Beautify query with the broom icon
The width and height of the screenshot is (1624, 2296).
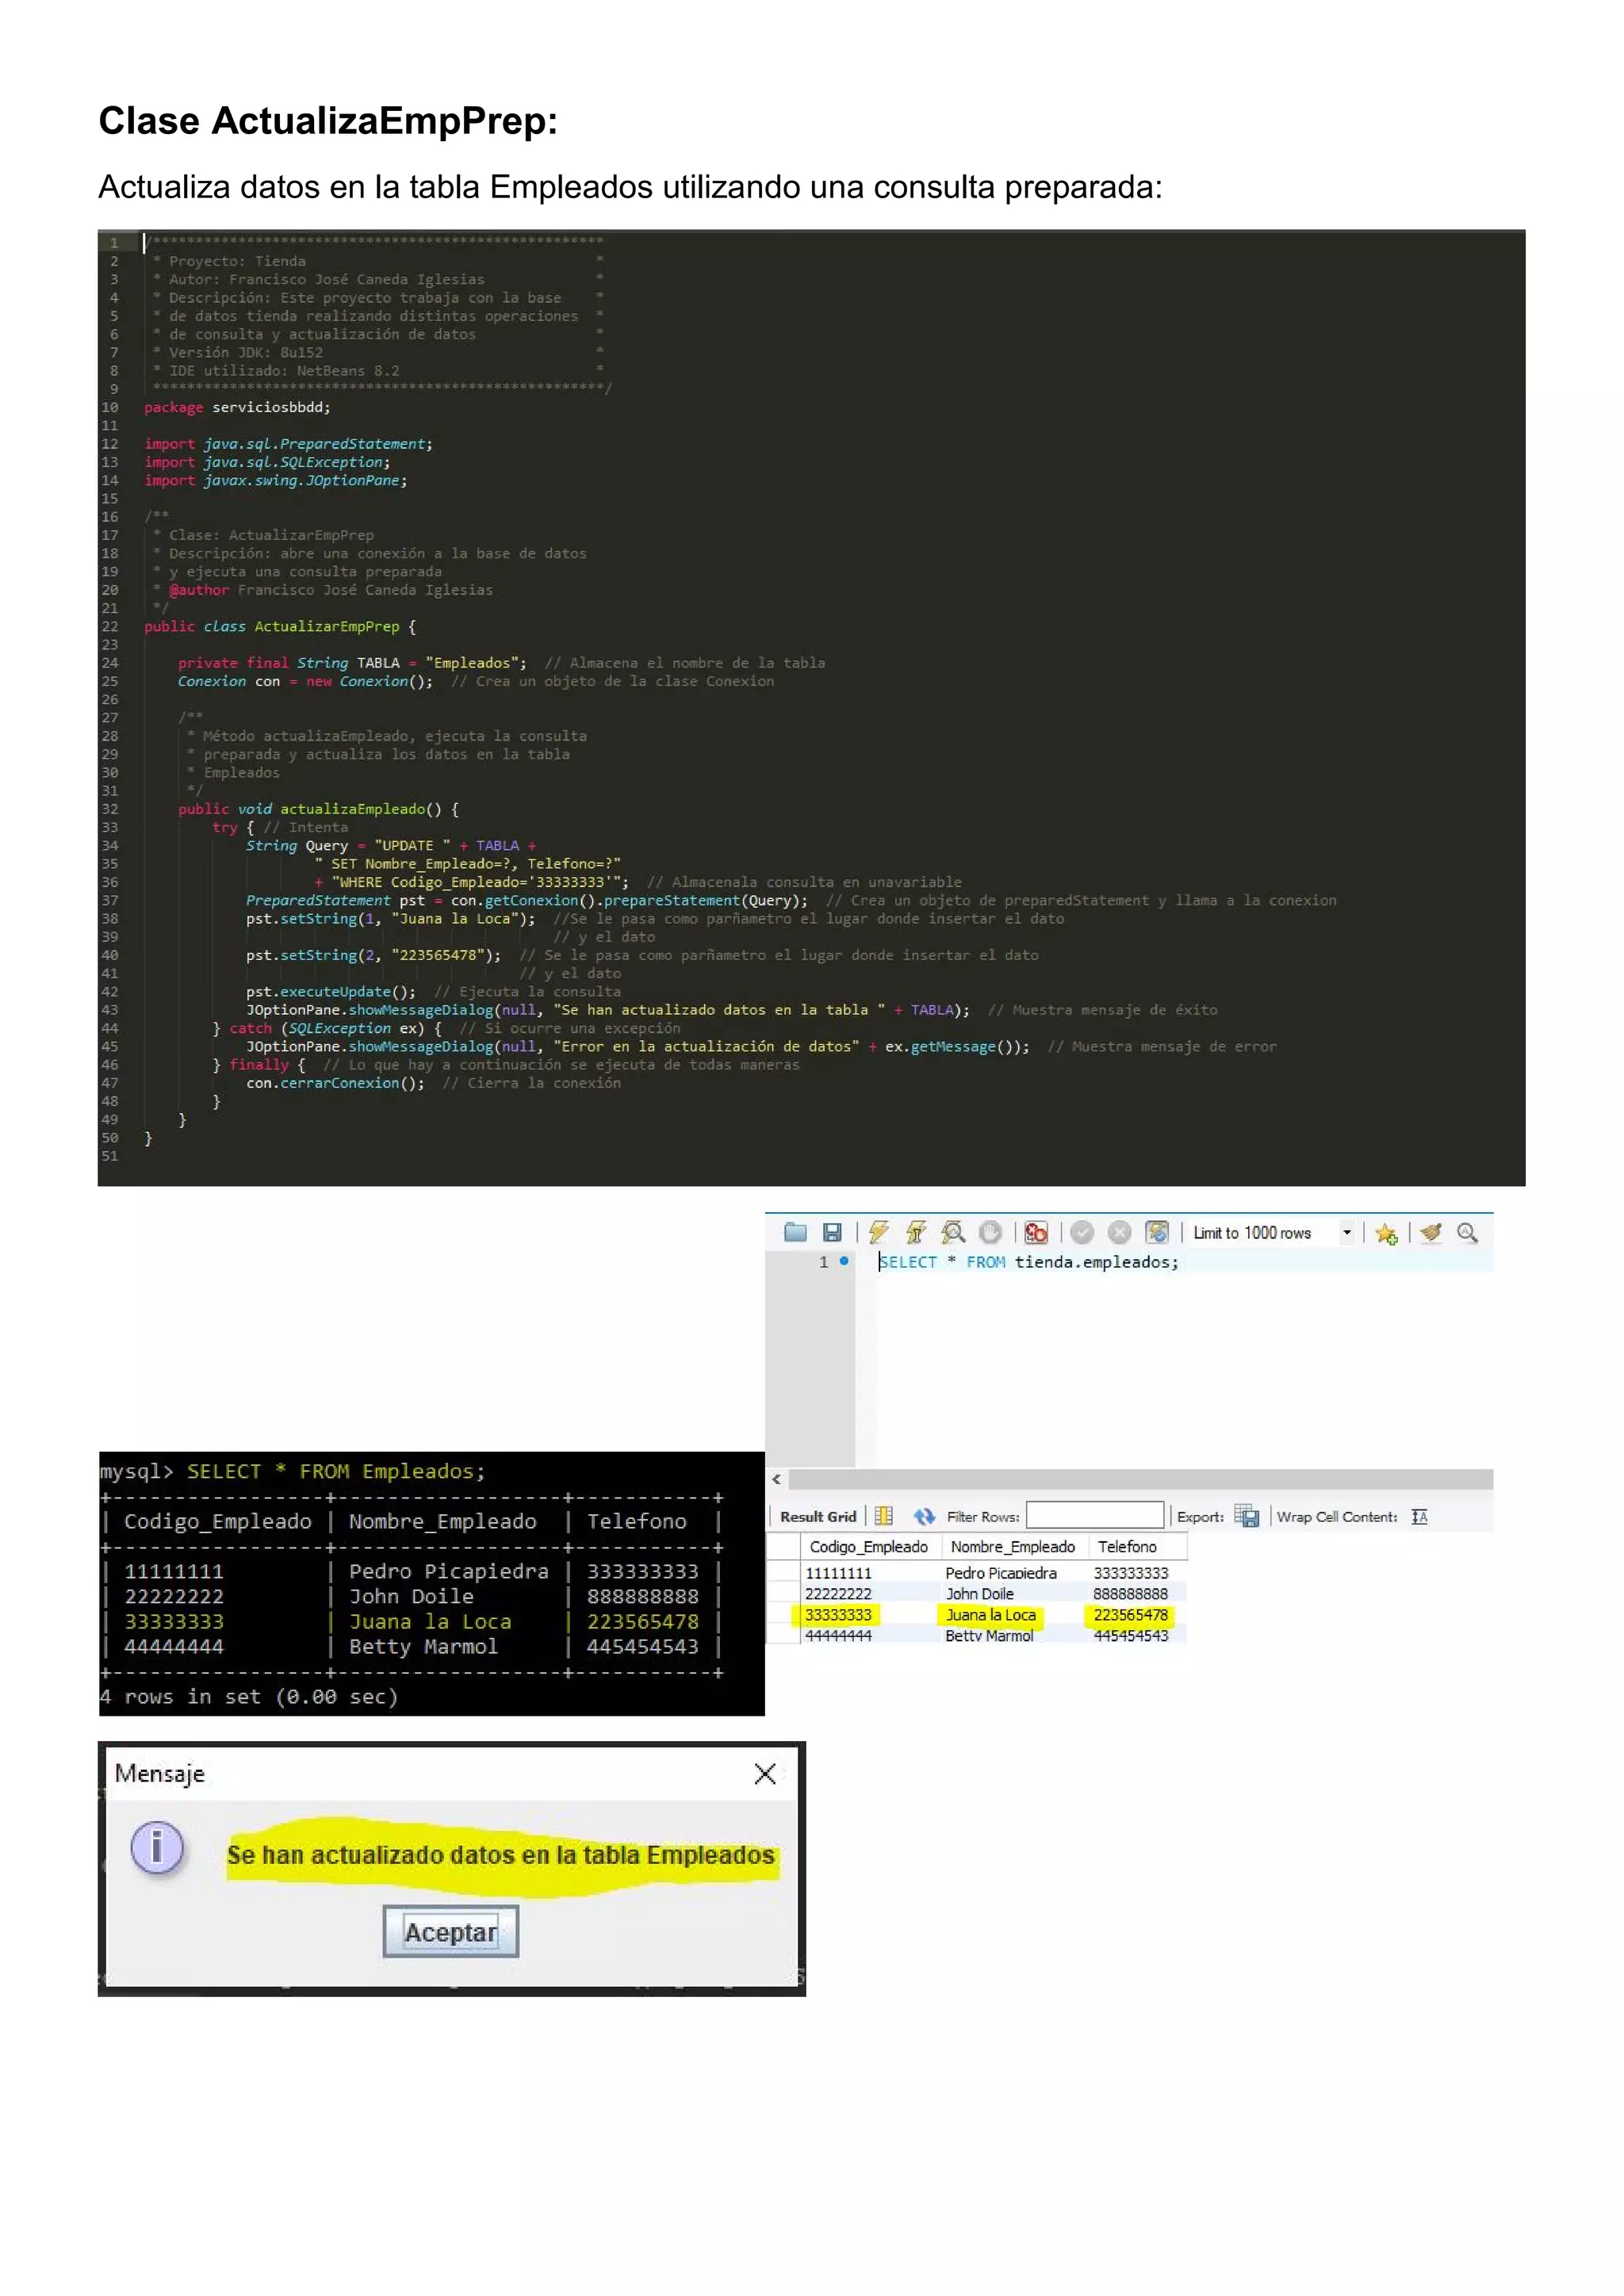click(1431, 1232)
